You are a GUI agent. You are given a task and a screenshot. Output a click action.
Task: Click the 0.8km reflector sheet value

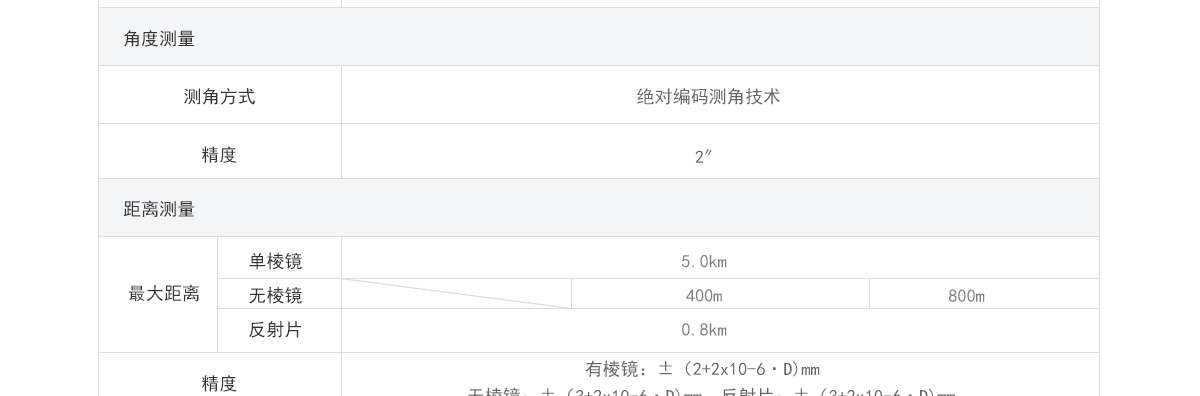point(704,330)
